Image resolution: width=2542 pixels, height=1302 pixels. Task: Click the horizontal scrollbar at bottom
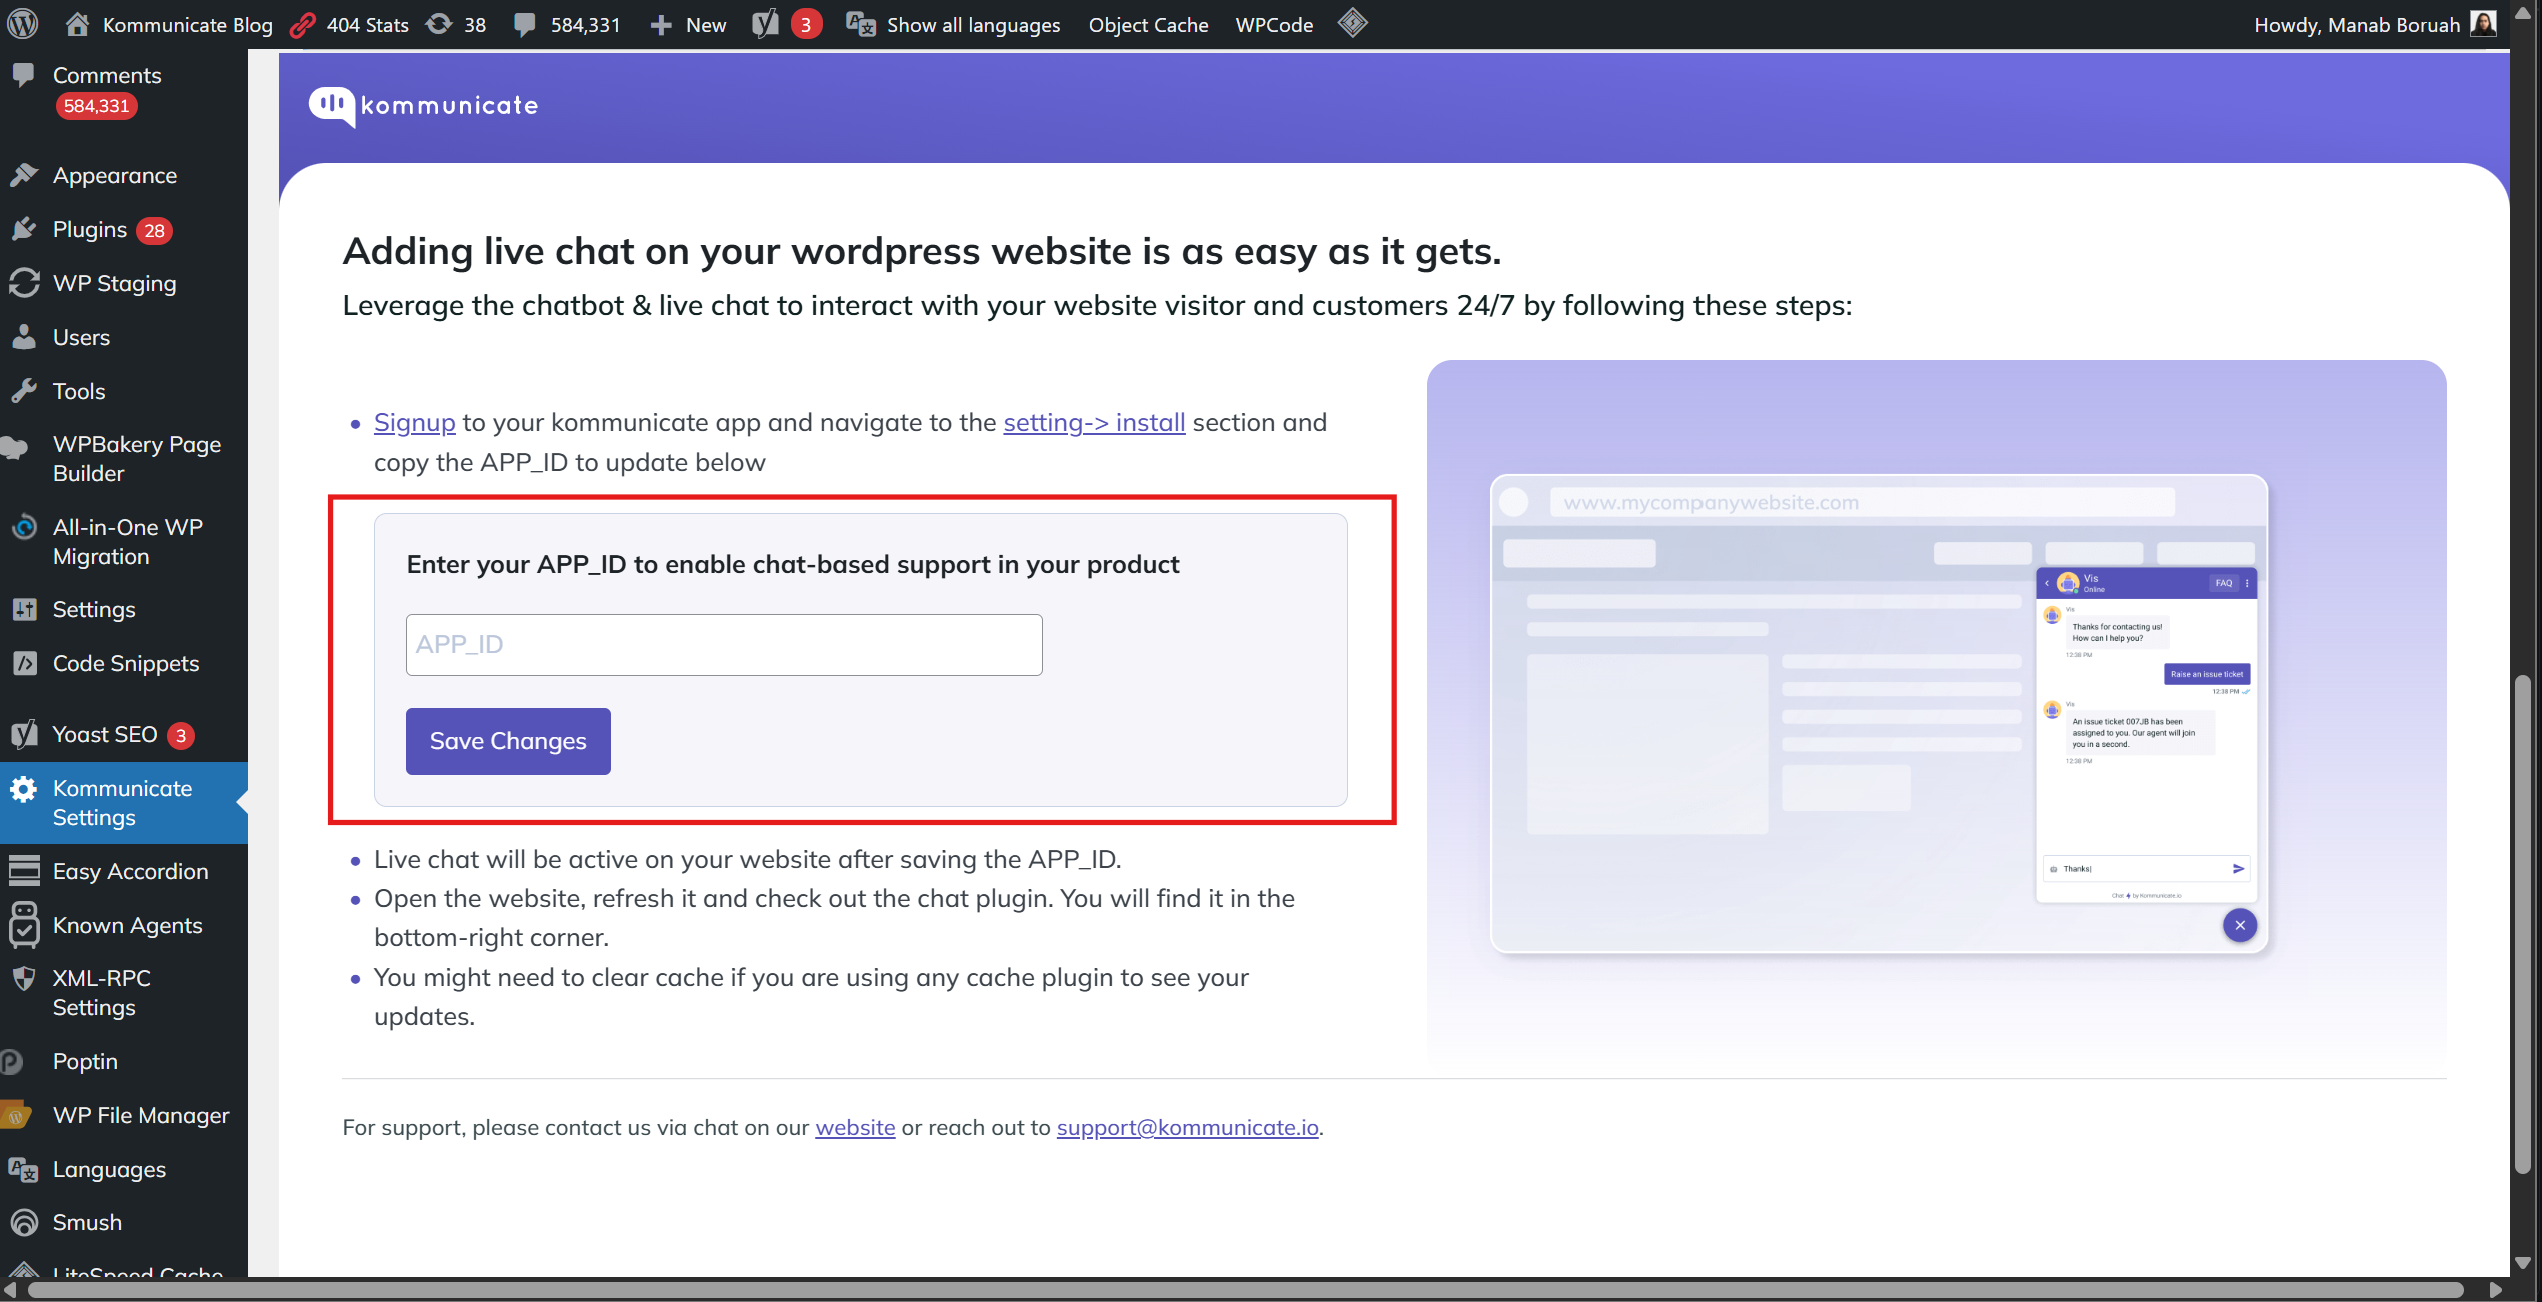(1246, 1290)
